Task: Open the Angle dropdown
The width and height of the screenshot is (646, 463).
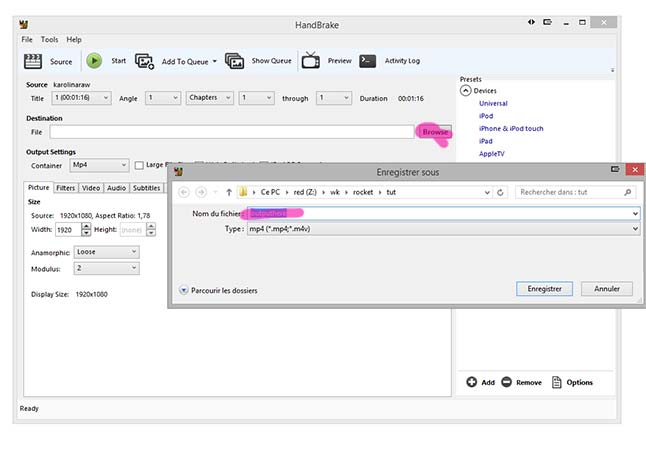Action: (163, 98)
